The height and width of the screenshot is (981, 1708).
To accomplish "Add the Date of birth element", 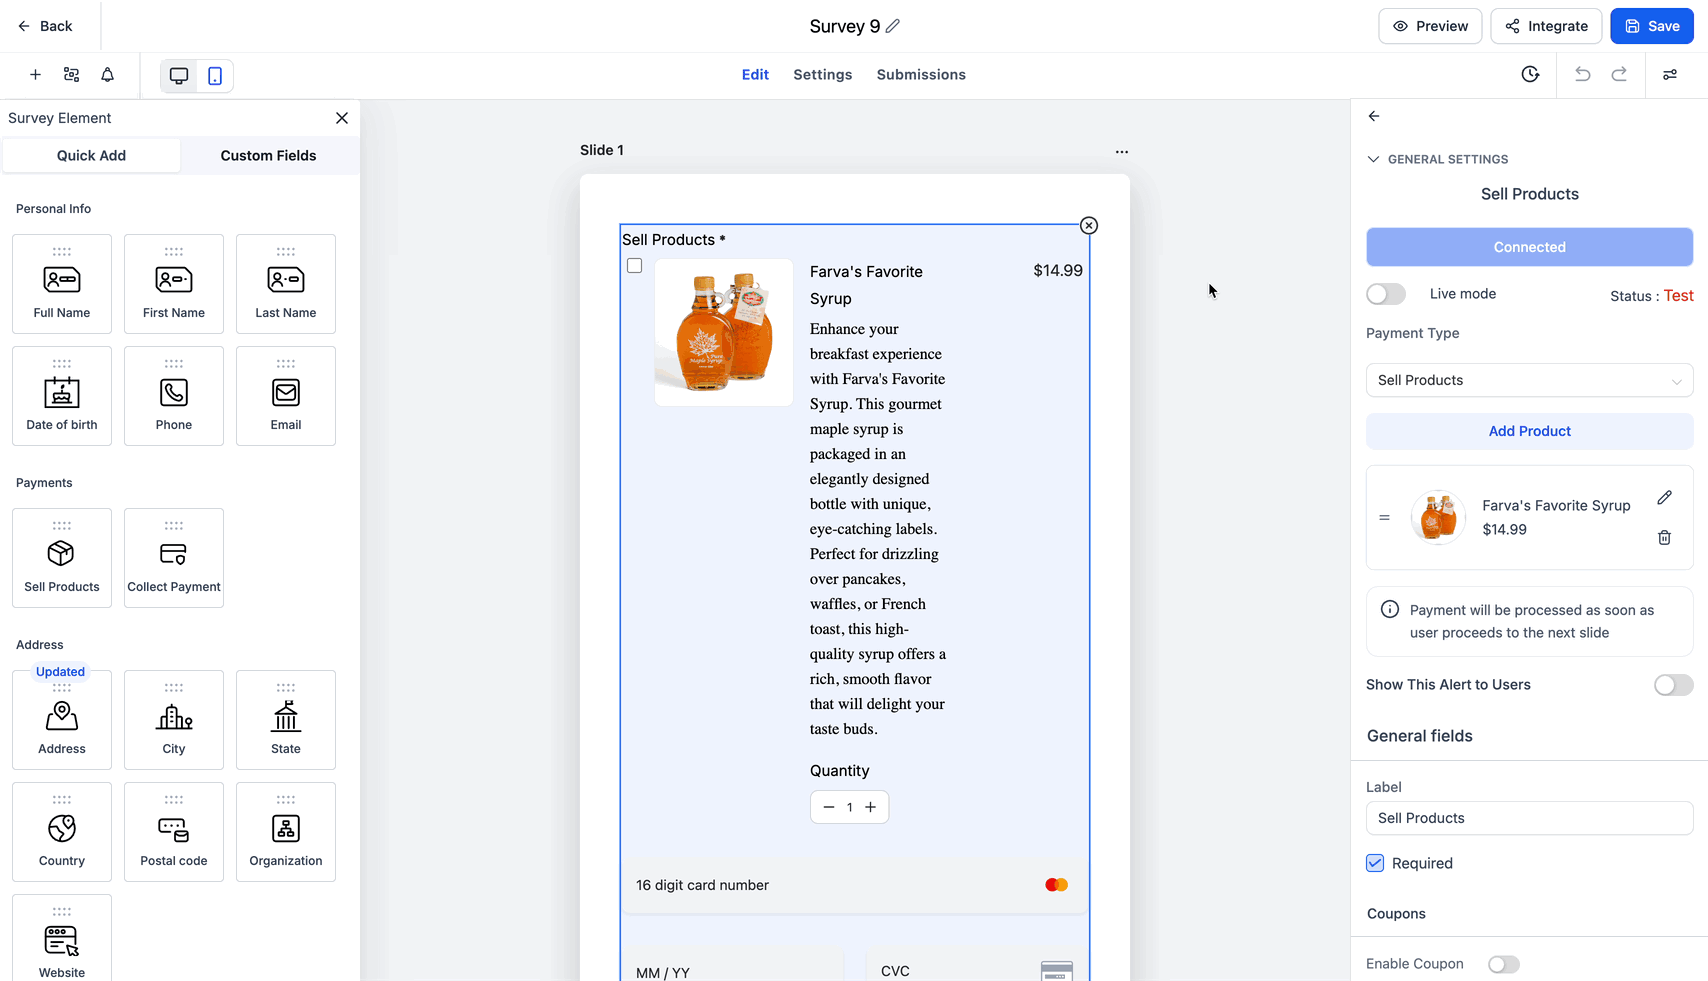I will click(x=62, y=396).
